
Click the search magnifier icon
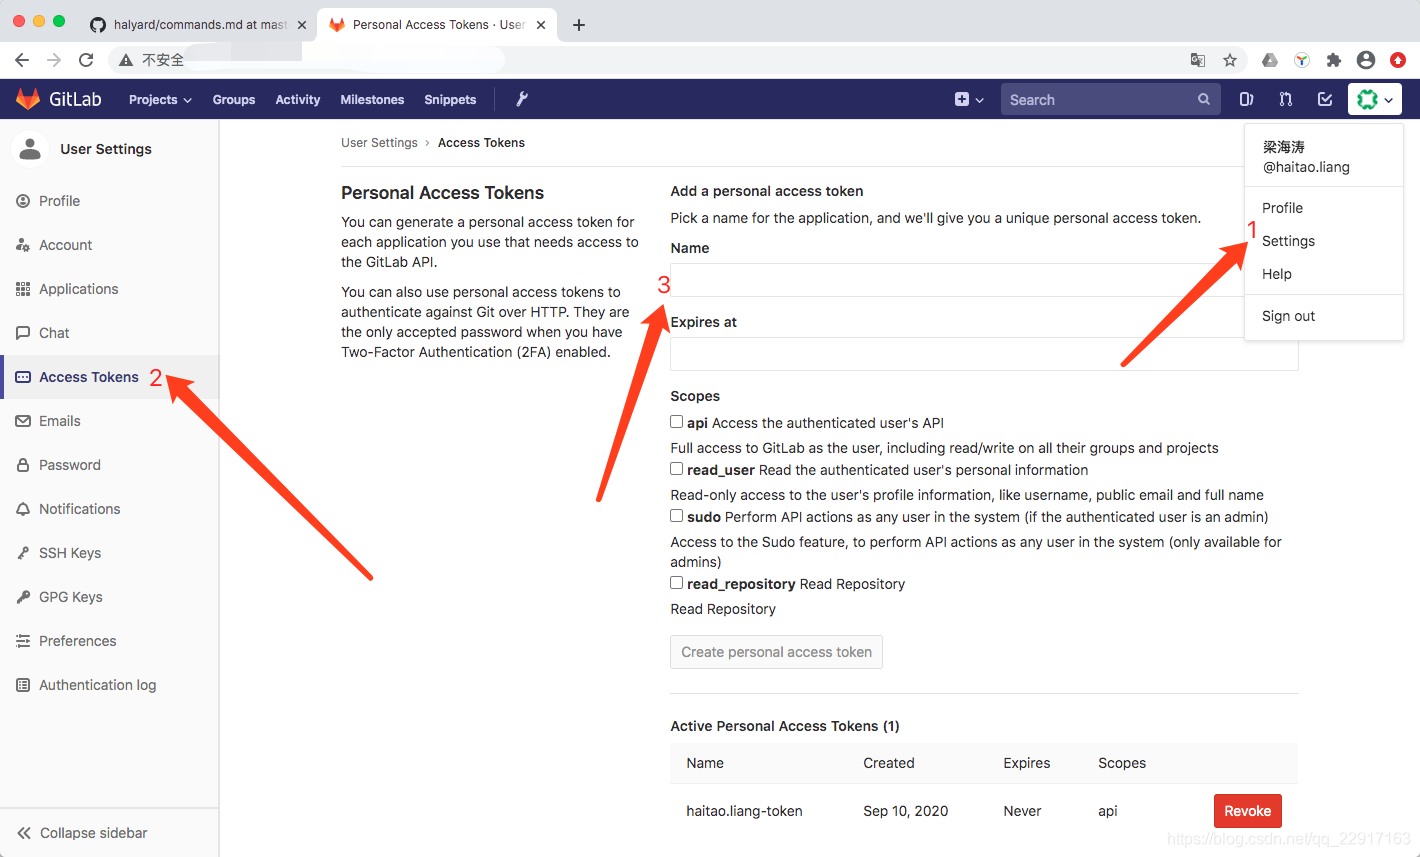pyautogui.click(x=1204, y=99)
